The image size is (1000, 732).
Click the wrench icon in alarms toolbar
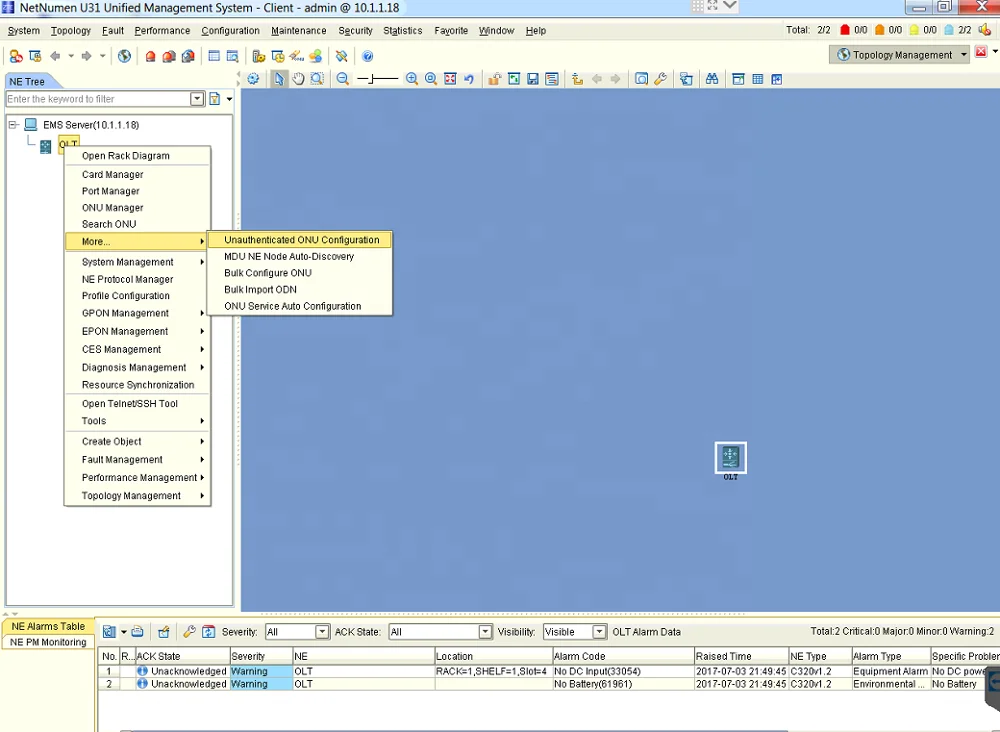[189, 632]
